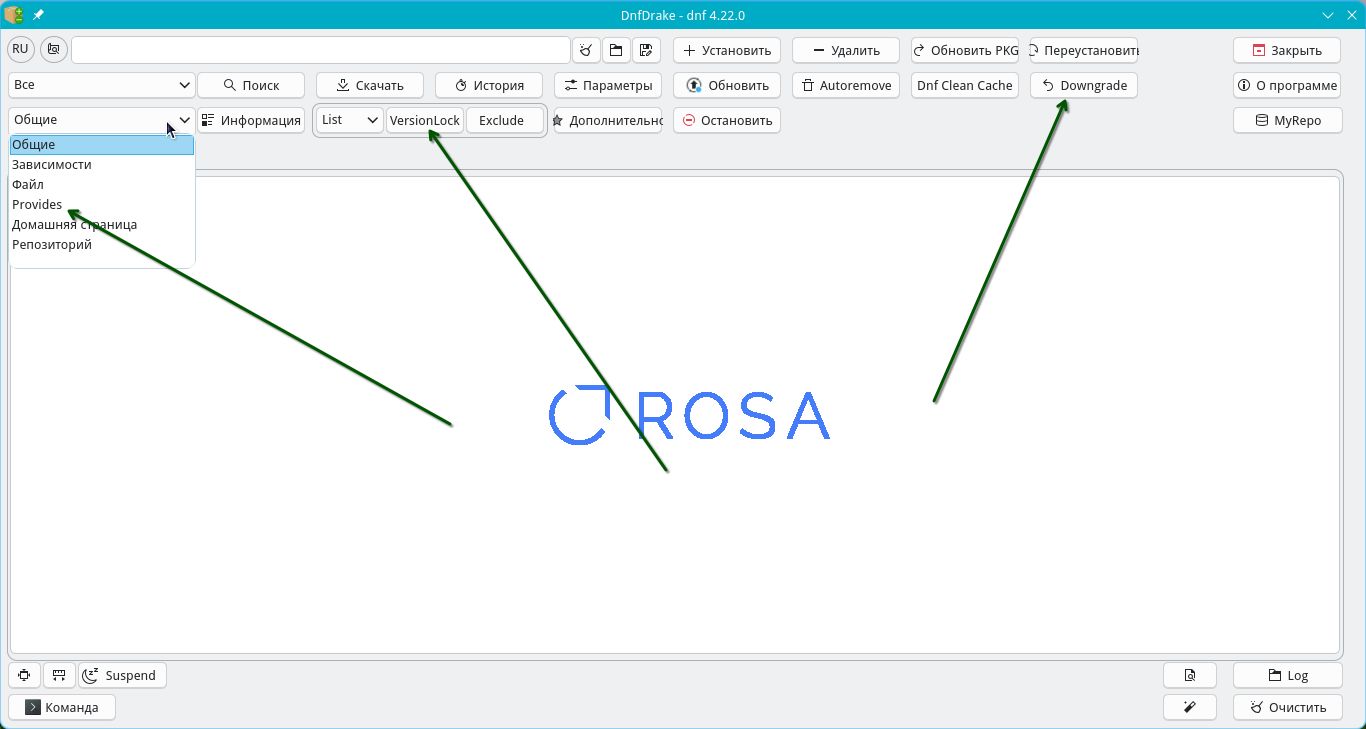Collapse the Общие info type dropdown

(101, 120)
